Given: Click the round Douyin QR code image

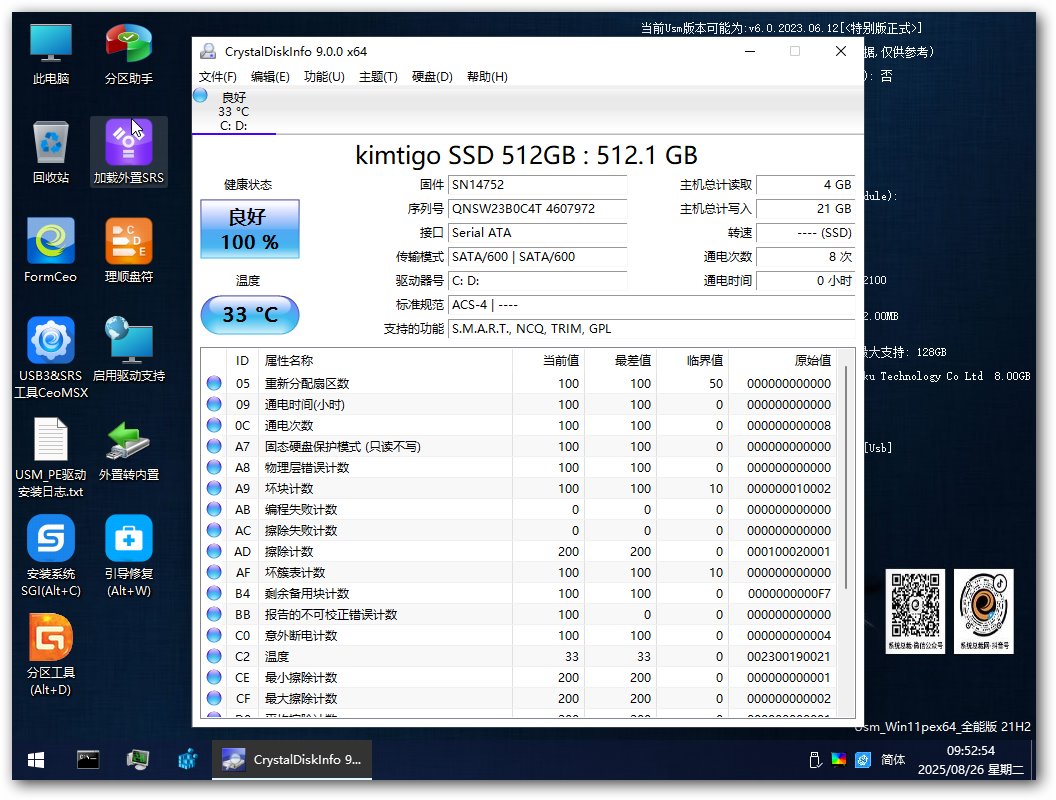Looking at the screenshot, I should (984, 611).
